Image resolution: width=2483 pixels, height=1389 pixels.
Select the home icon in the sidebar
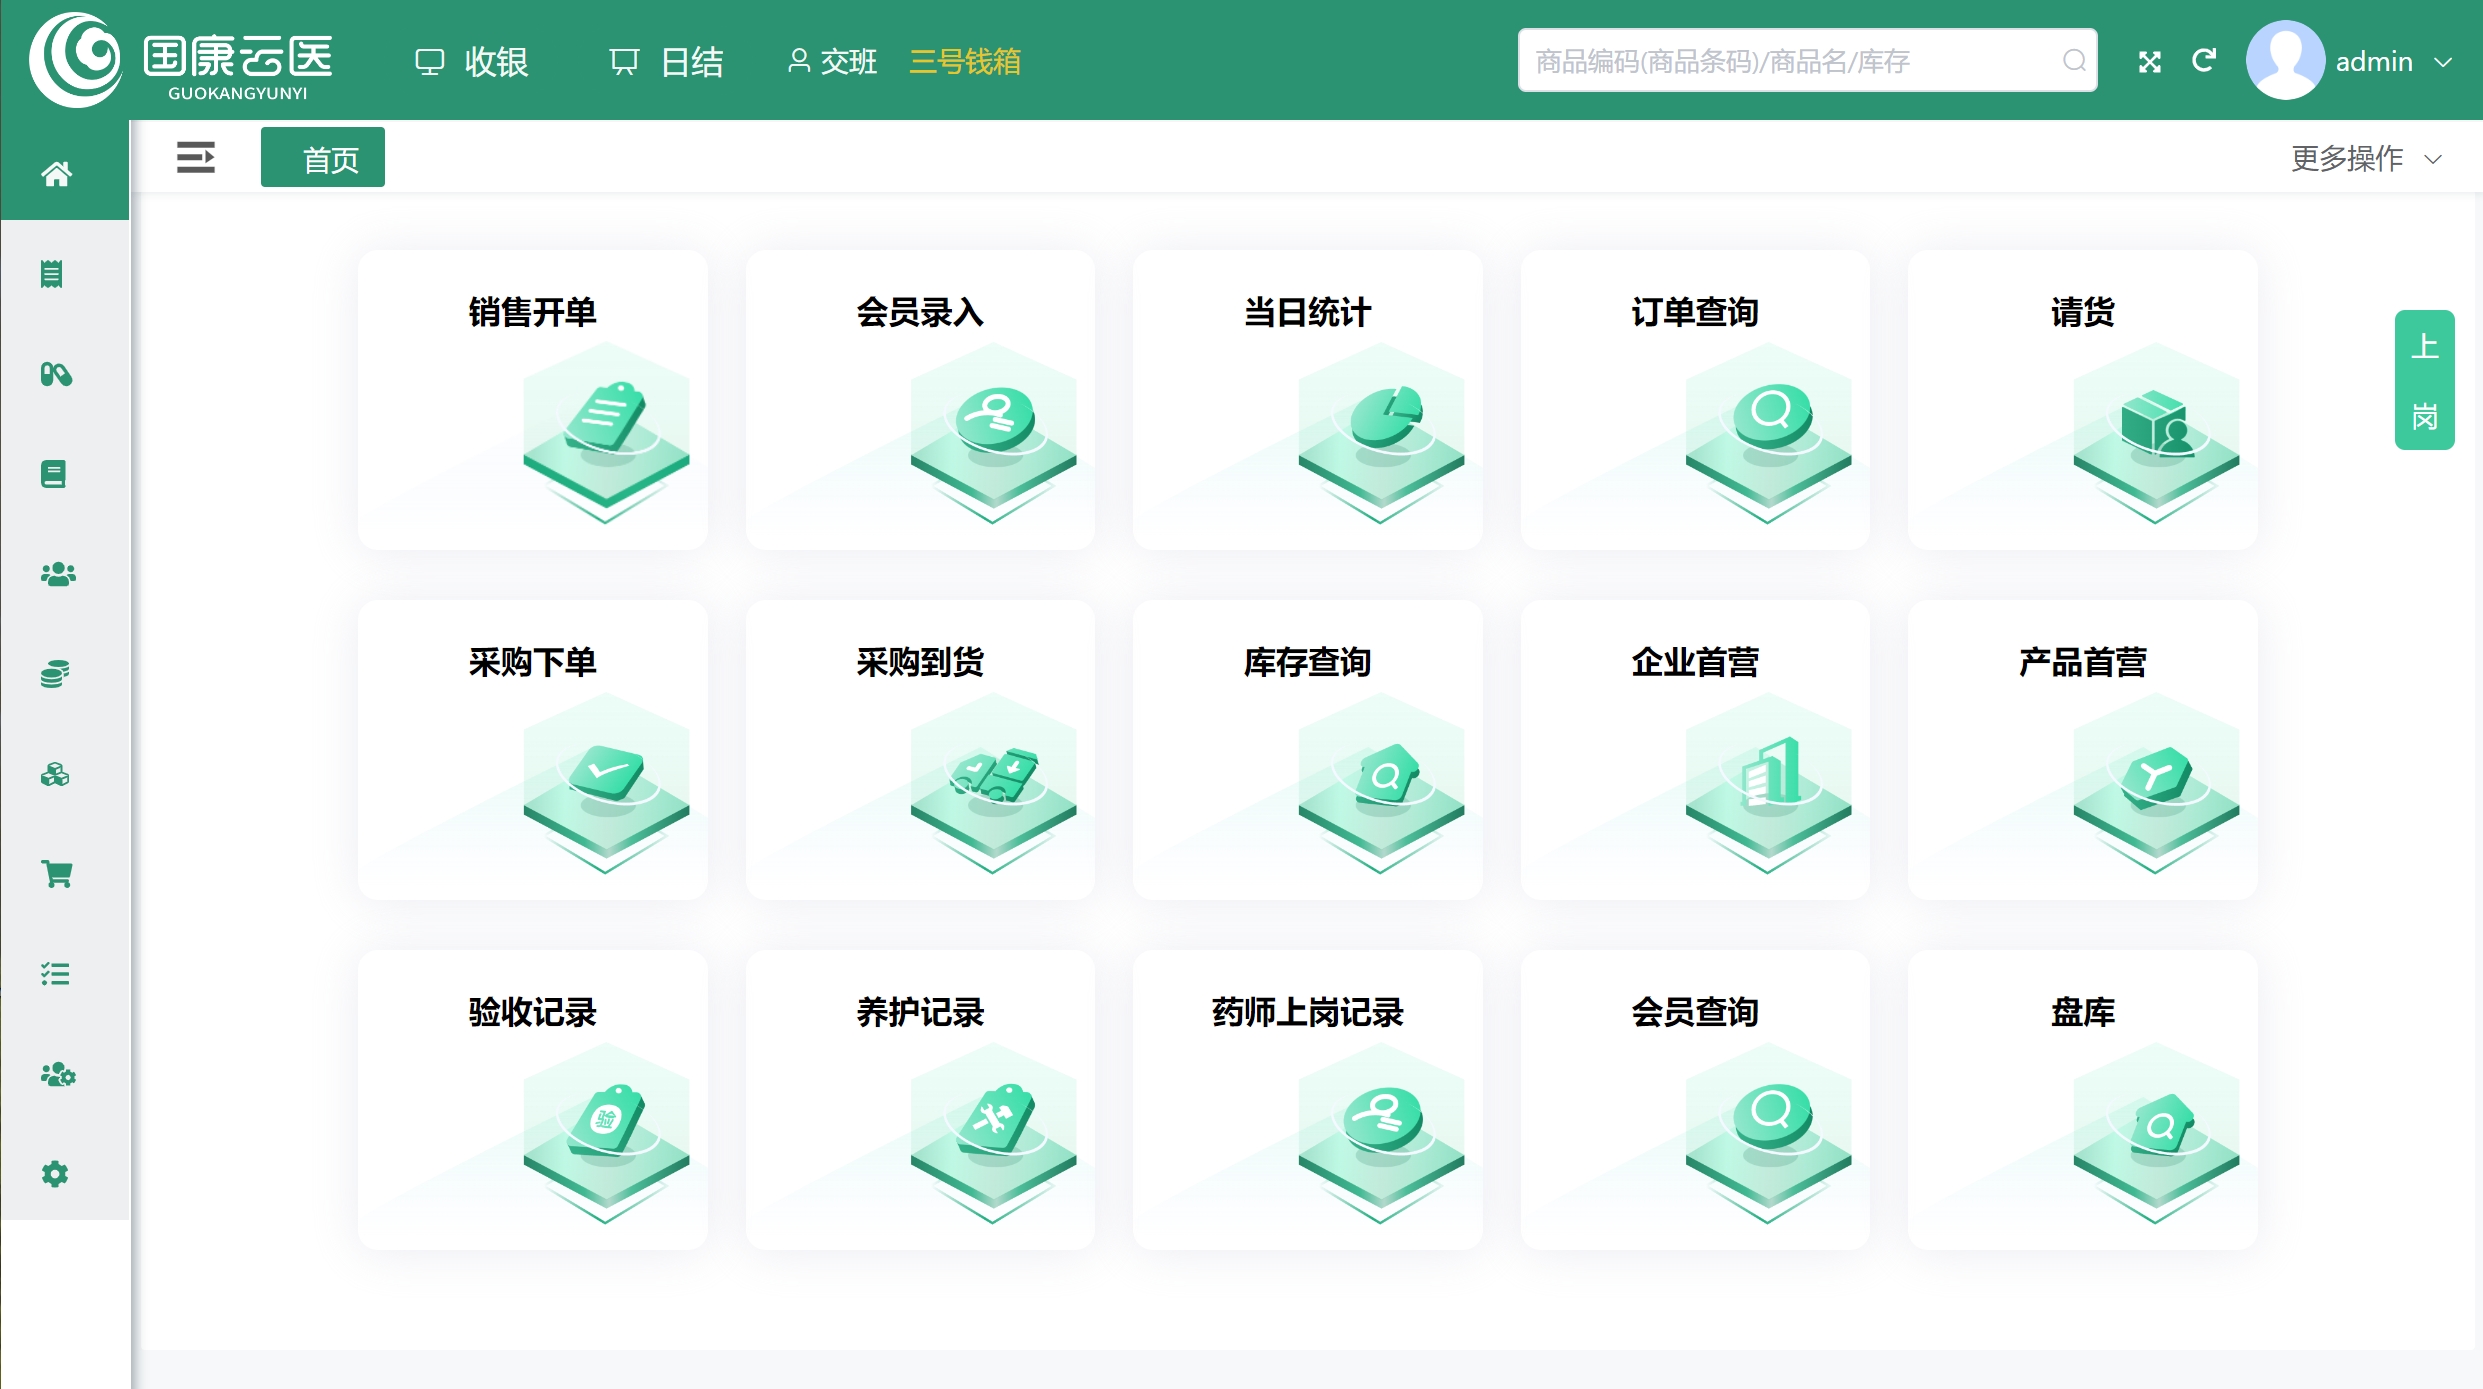click(x=57, y=173)
